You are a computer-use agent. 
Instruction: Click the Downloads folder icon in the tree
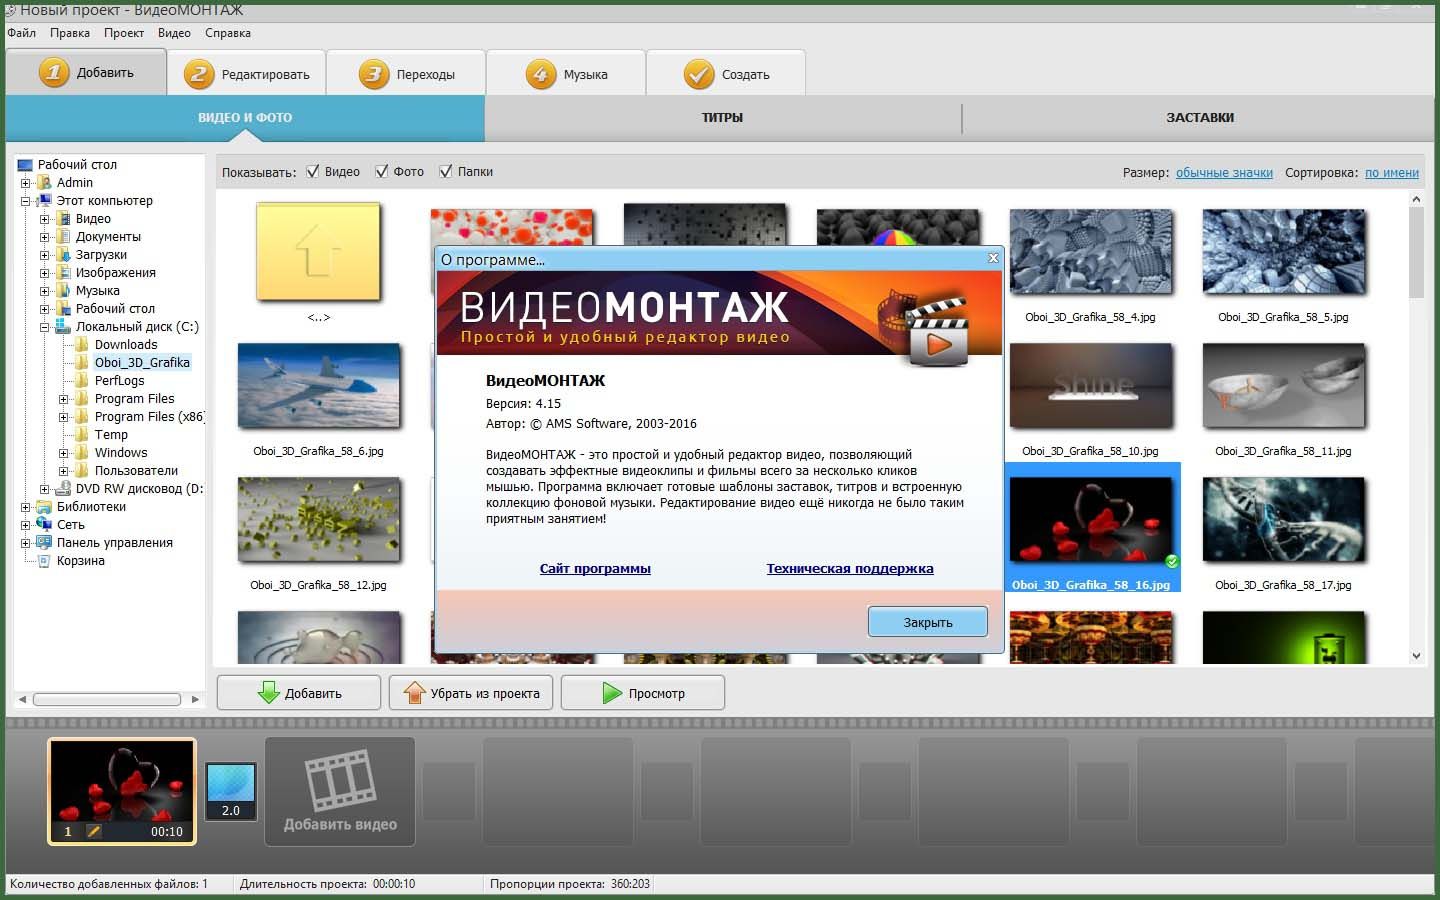pos(82,345)
